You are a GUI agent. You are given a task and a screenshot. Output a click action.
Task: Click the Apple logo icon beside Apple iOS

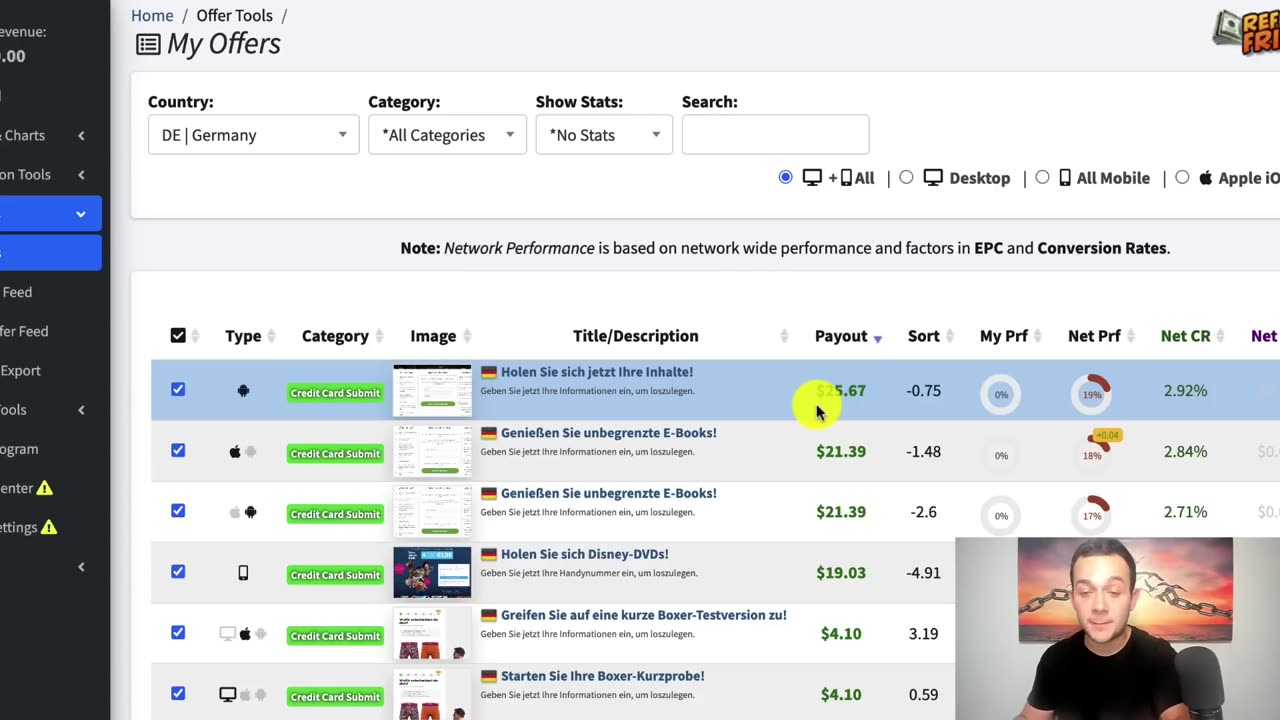click(x=1206, y=178)
